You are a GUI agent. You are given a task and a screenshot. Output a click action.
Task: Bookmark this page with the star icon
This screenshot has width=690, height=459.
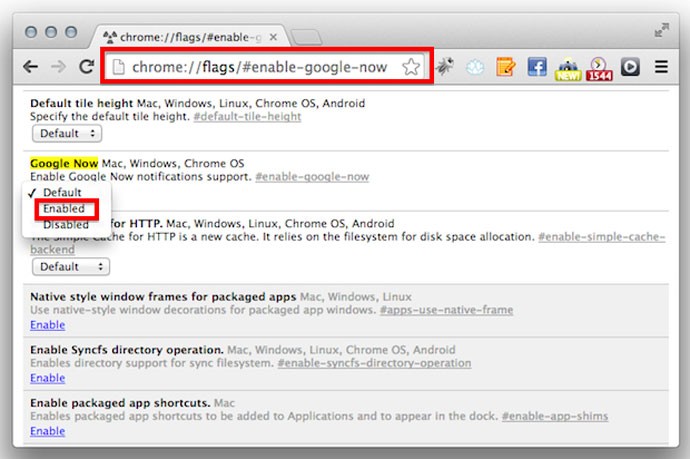click(411, 67)
